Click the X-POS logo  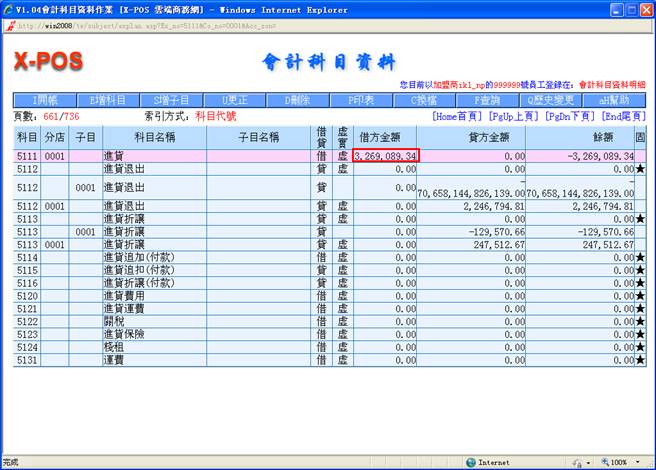click(50, 62)
